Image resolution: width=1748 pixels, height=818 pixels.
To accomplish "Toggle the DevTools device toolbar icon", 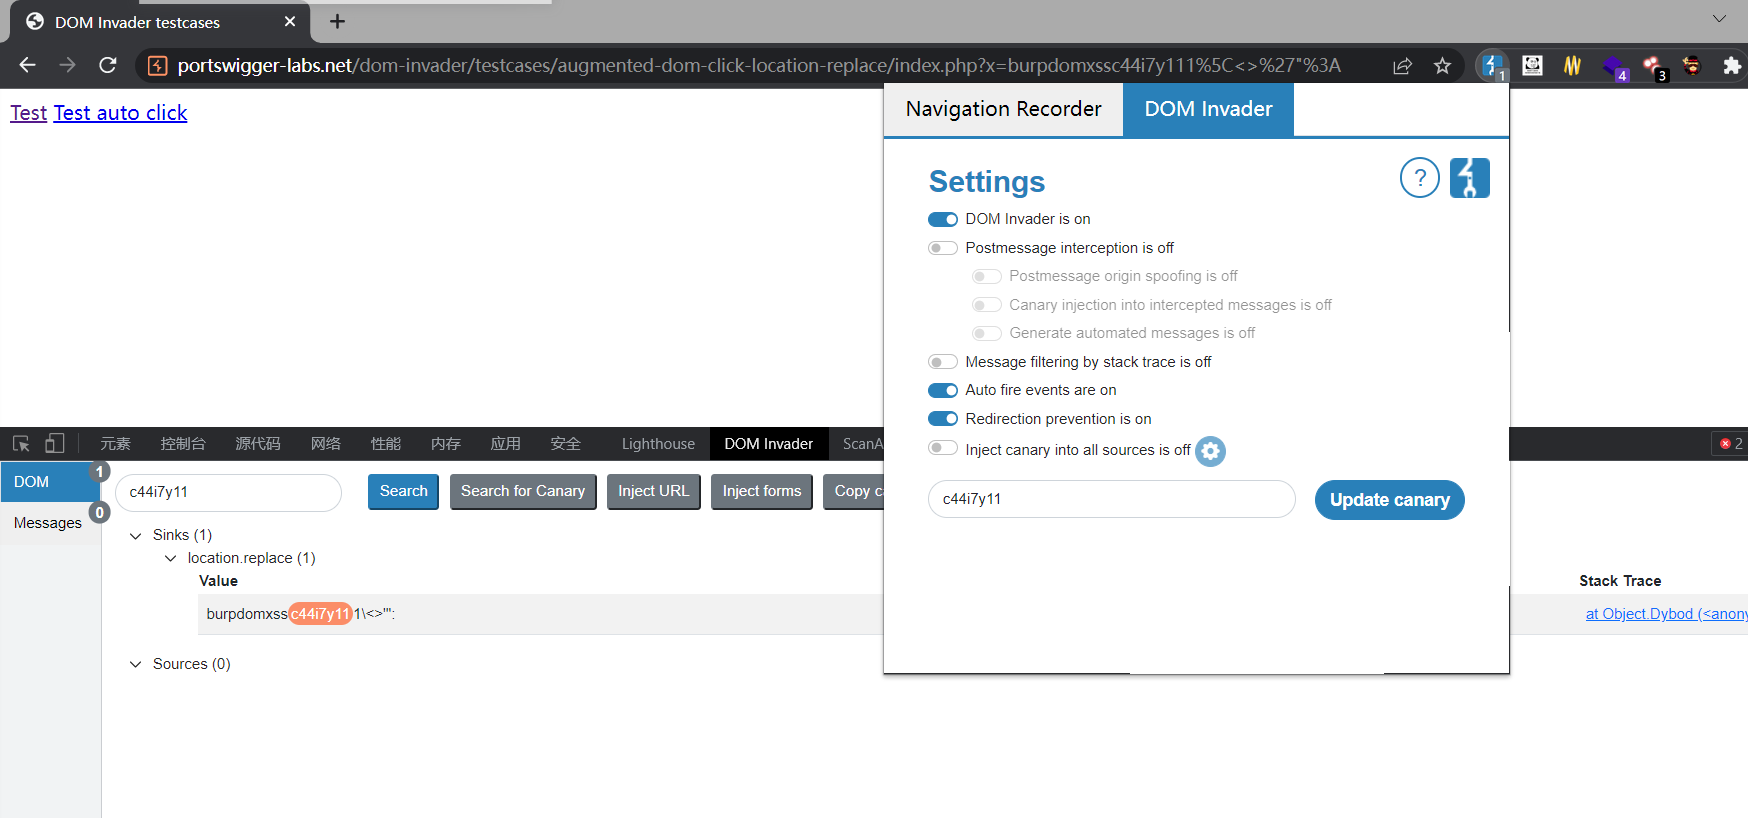I will tap(54, 444).
